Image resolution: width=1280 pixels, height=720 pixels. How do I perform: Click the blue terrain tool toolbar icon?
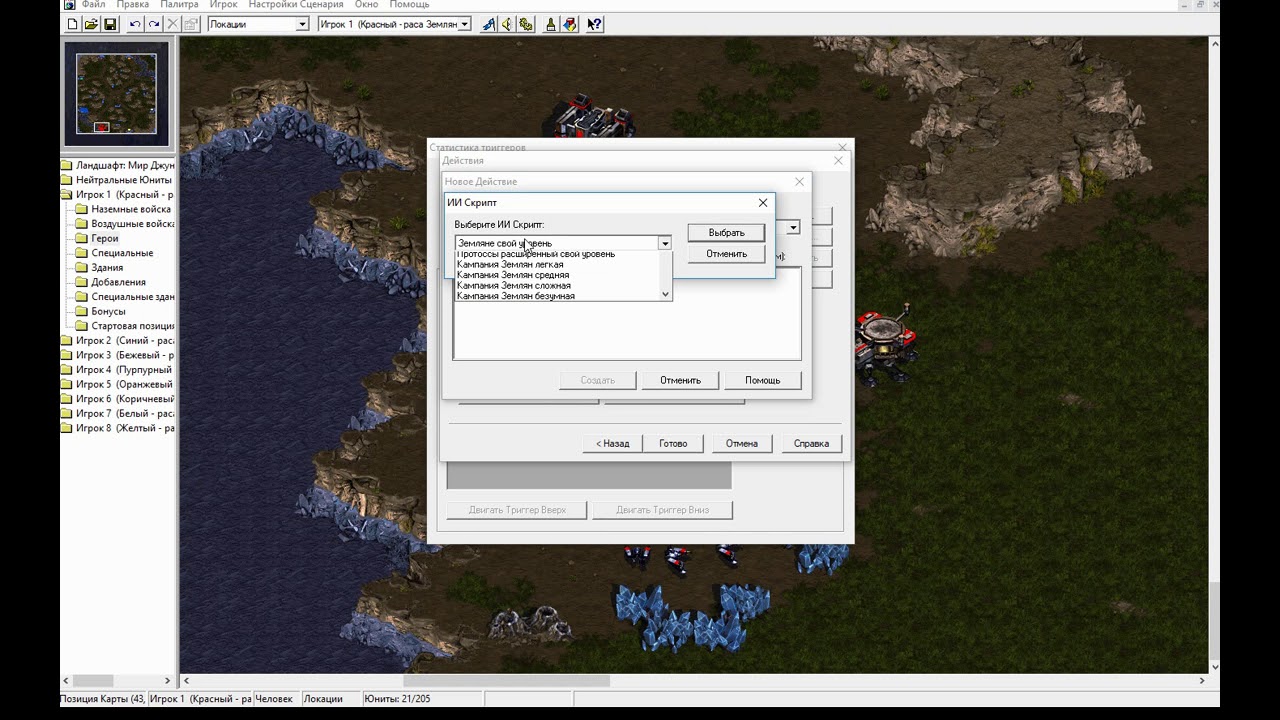pyautogui.click(x=489, y=24)
